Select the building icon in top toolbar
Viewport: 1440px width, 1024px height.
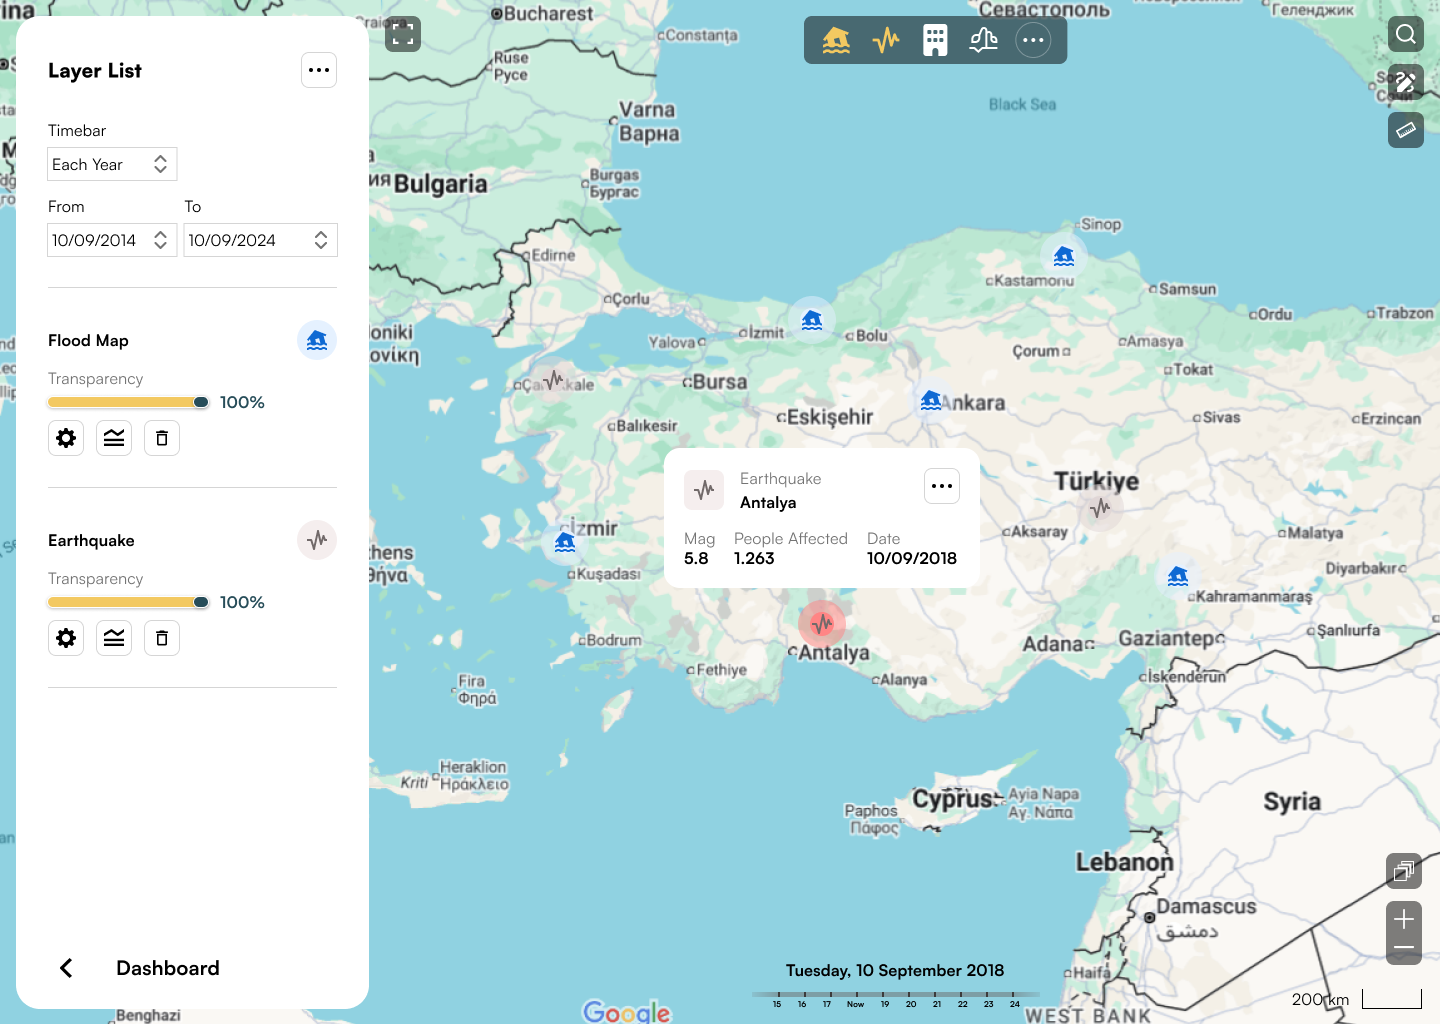pos(935,40)
